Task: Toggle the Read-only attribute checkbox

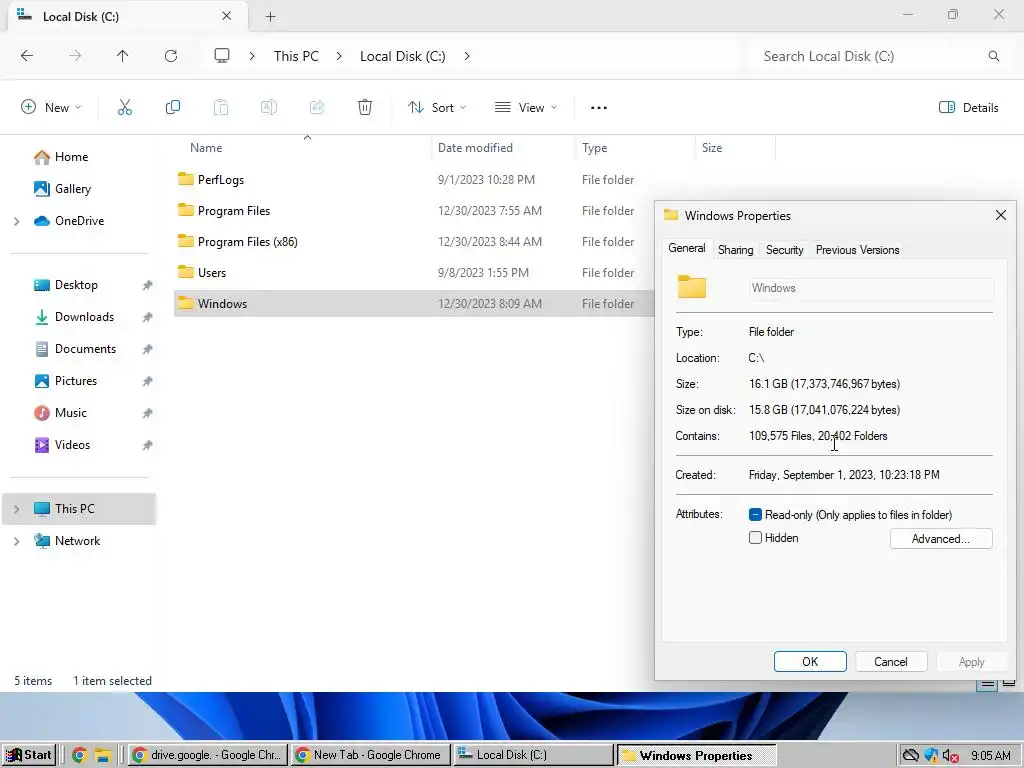Action: [755, 515]
